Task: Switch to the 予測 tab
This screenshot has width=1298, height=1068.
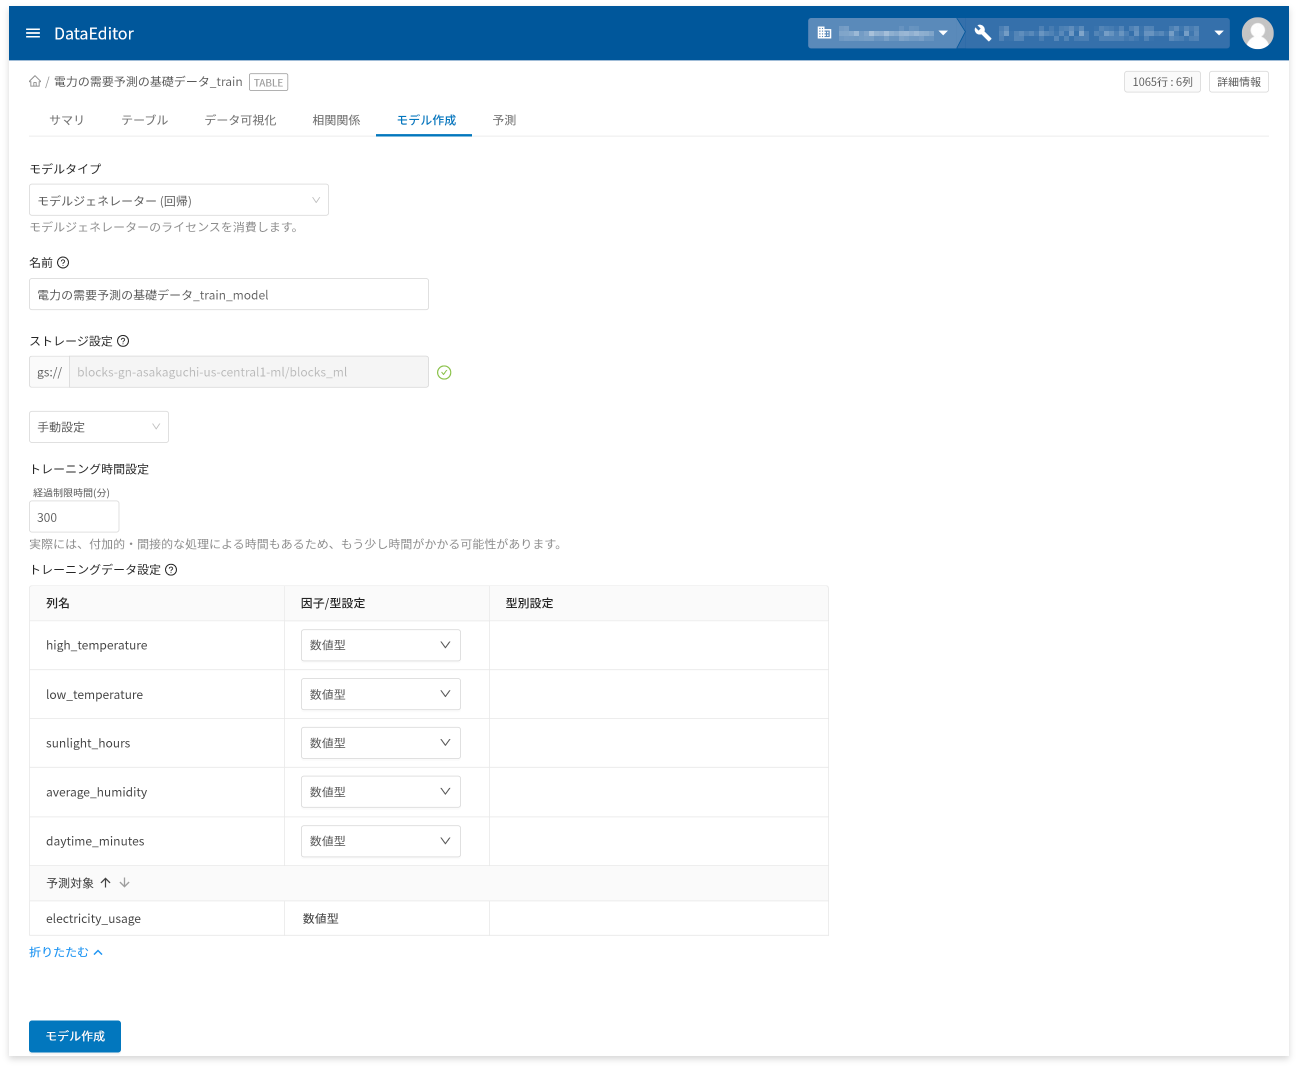Action: click(504, 120)
